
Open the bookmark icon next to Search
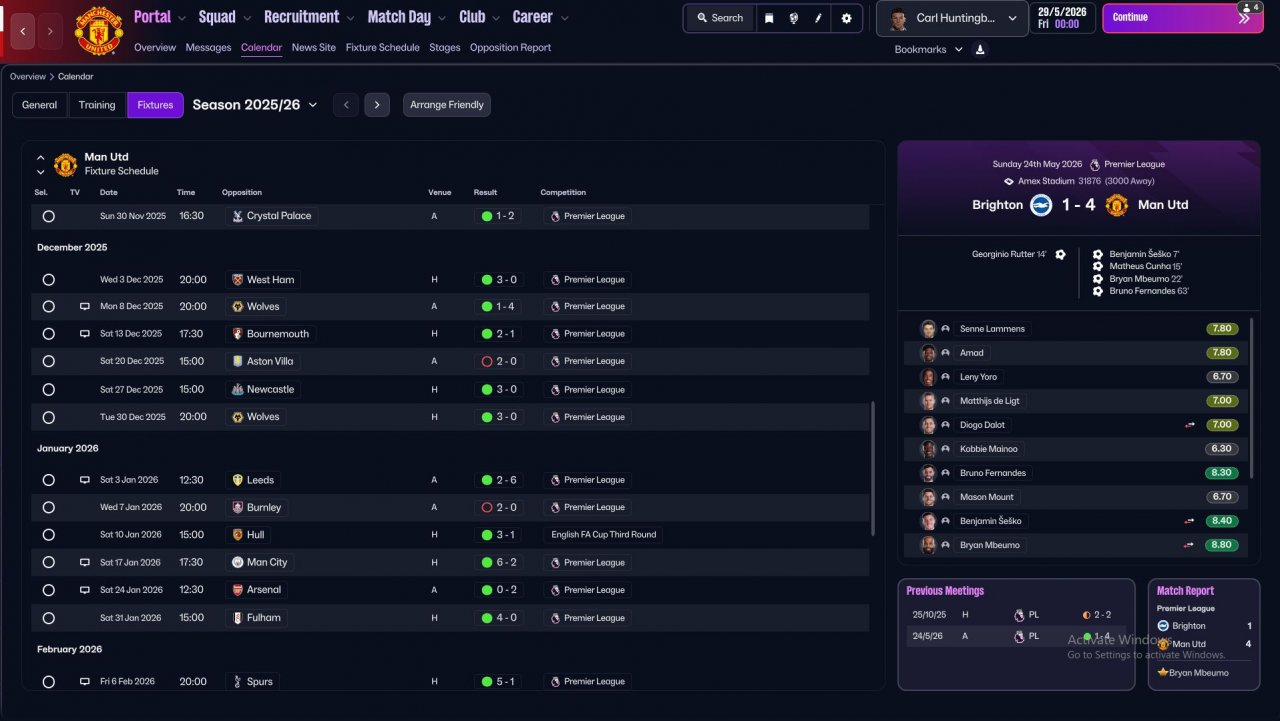(x=769, y=18)
